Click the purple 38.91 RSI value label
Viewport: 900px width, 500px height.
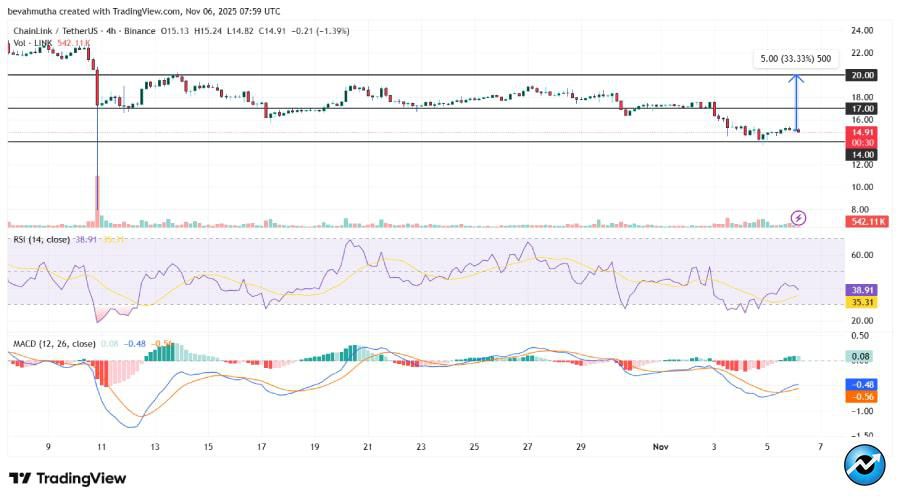pyautogui.click(x=861, y=287)
